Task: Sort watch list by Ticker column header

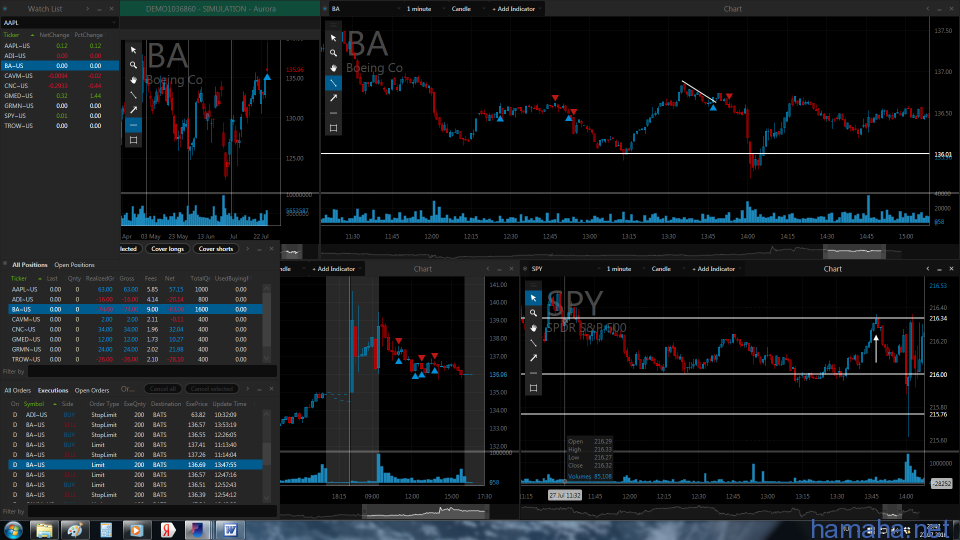Action: [x=12, y=35]
